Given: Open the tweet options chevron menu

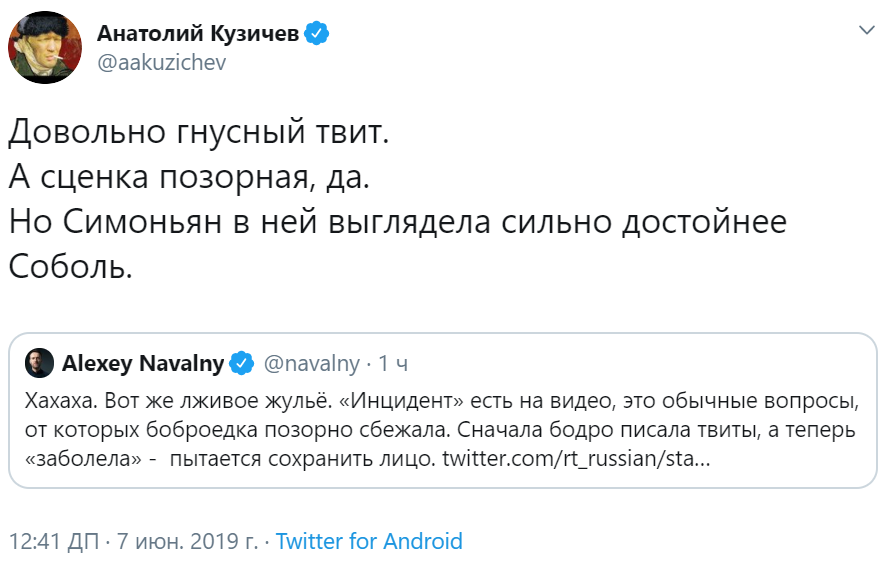Looking at the screenshot, I should (866, 32).
